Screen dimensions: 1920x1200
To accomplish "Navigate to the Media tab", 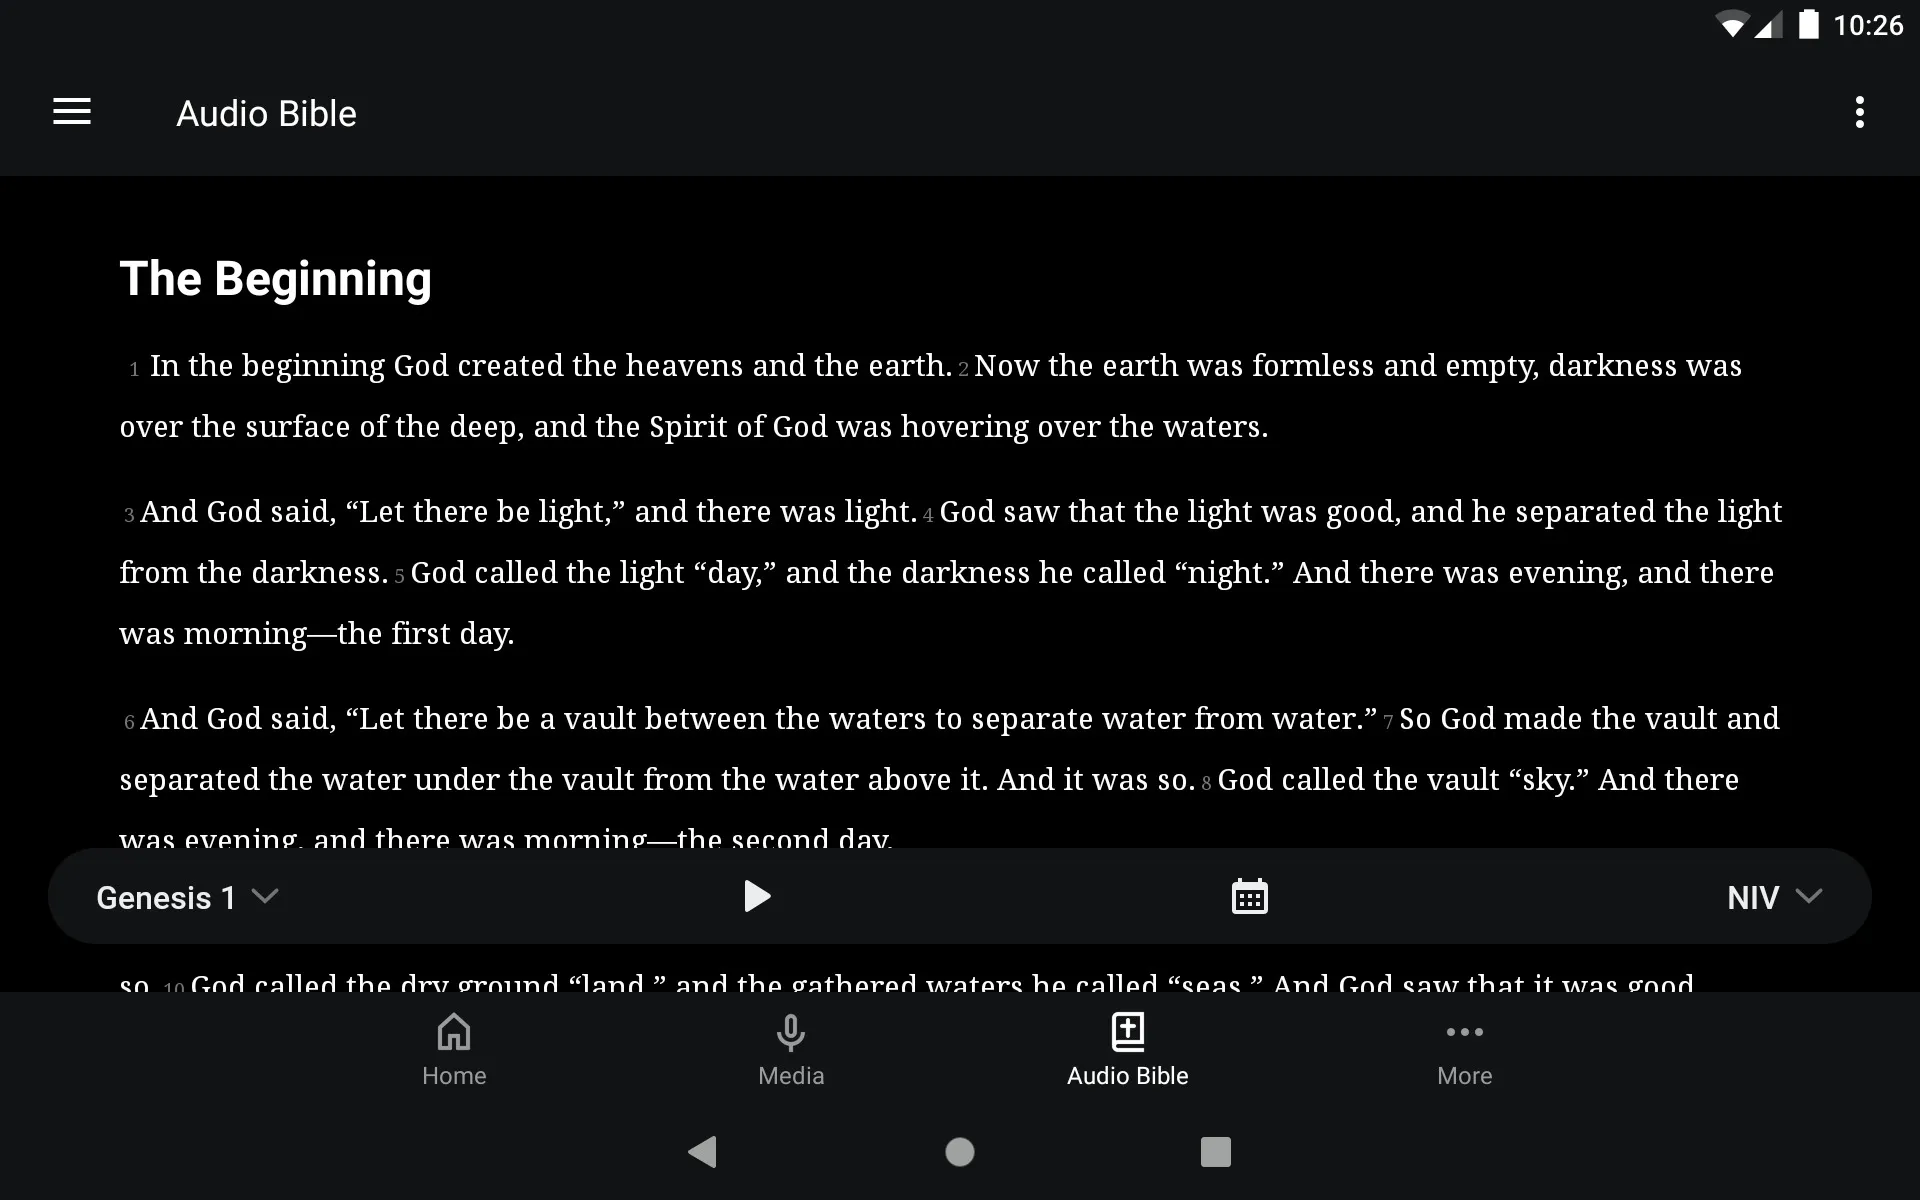I will tap(791, 1048).
